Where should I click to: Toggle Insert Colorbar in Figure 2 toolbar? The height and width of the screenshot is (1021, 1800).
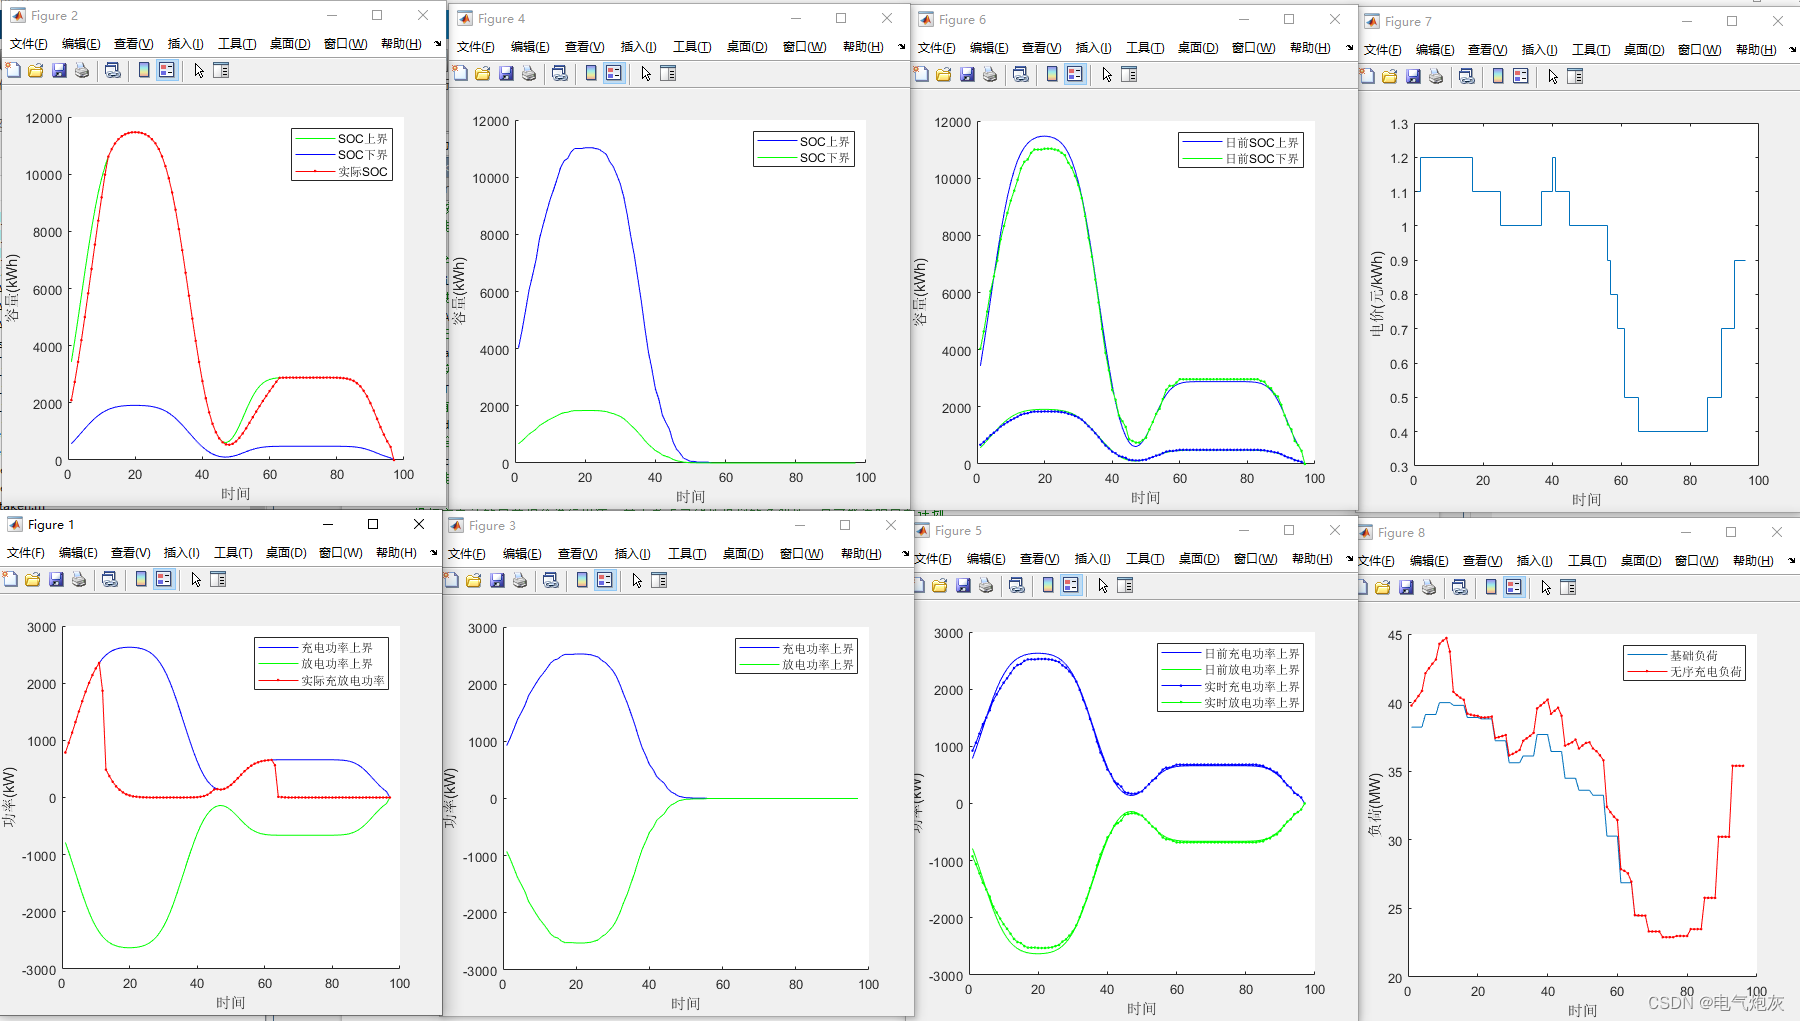coord(144,70)
